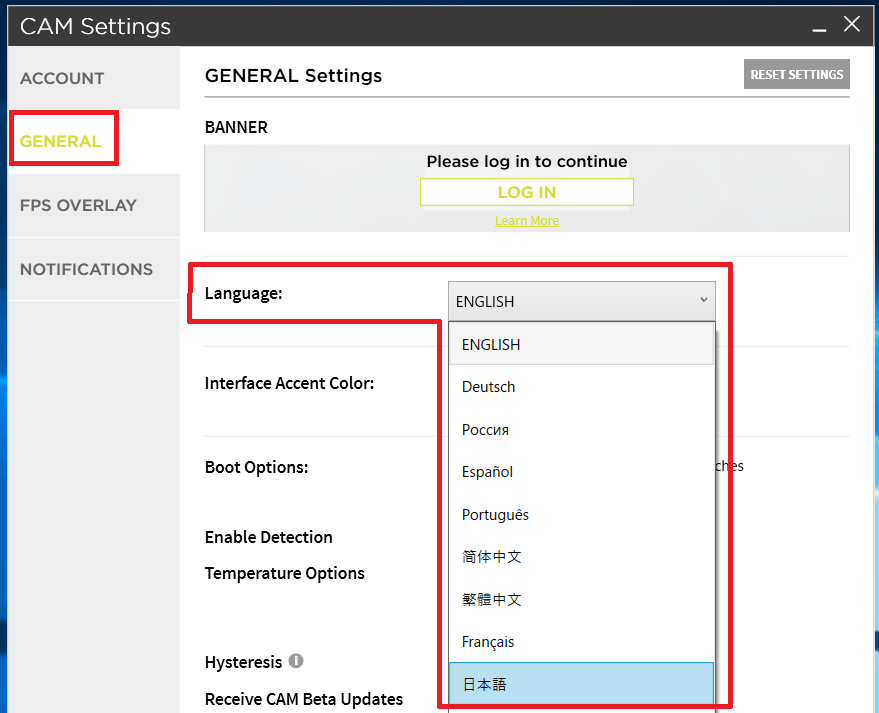Click the Receive CAM Beta Updates label
The height and width of the screenshot is (713, 879).
point(304,699)
